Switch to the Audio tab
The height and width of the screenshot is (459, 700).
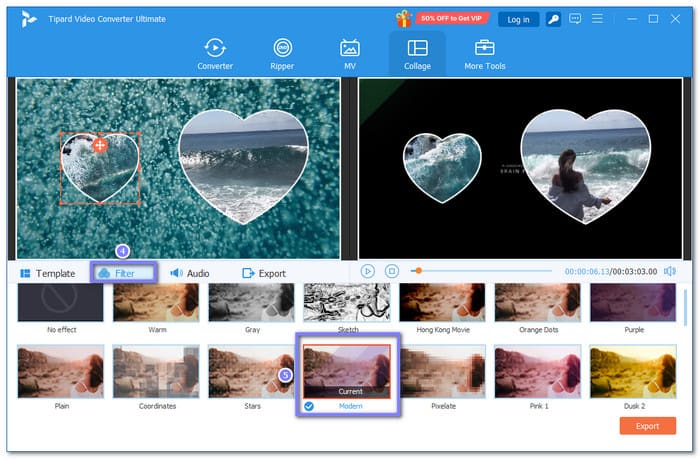[190, 273]
